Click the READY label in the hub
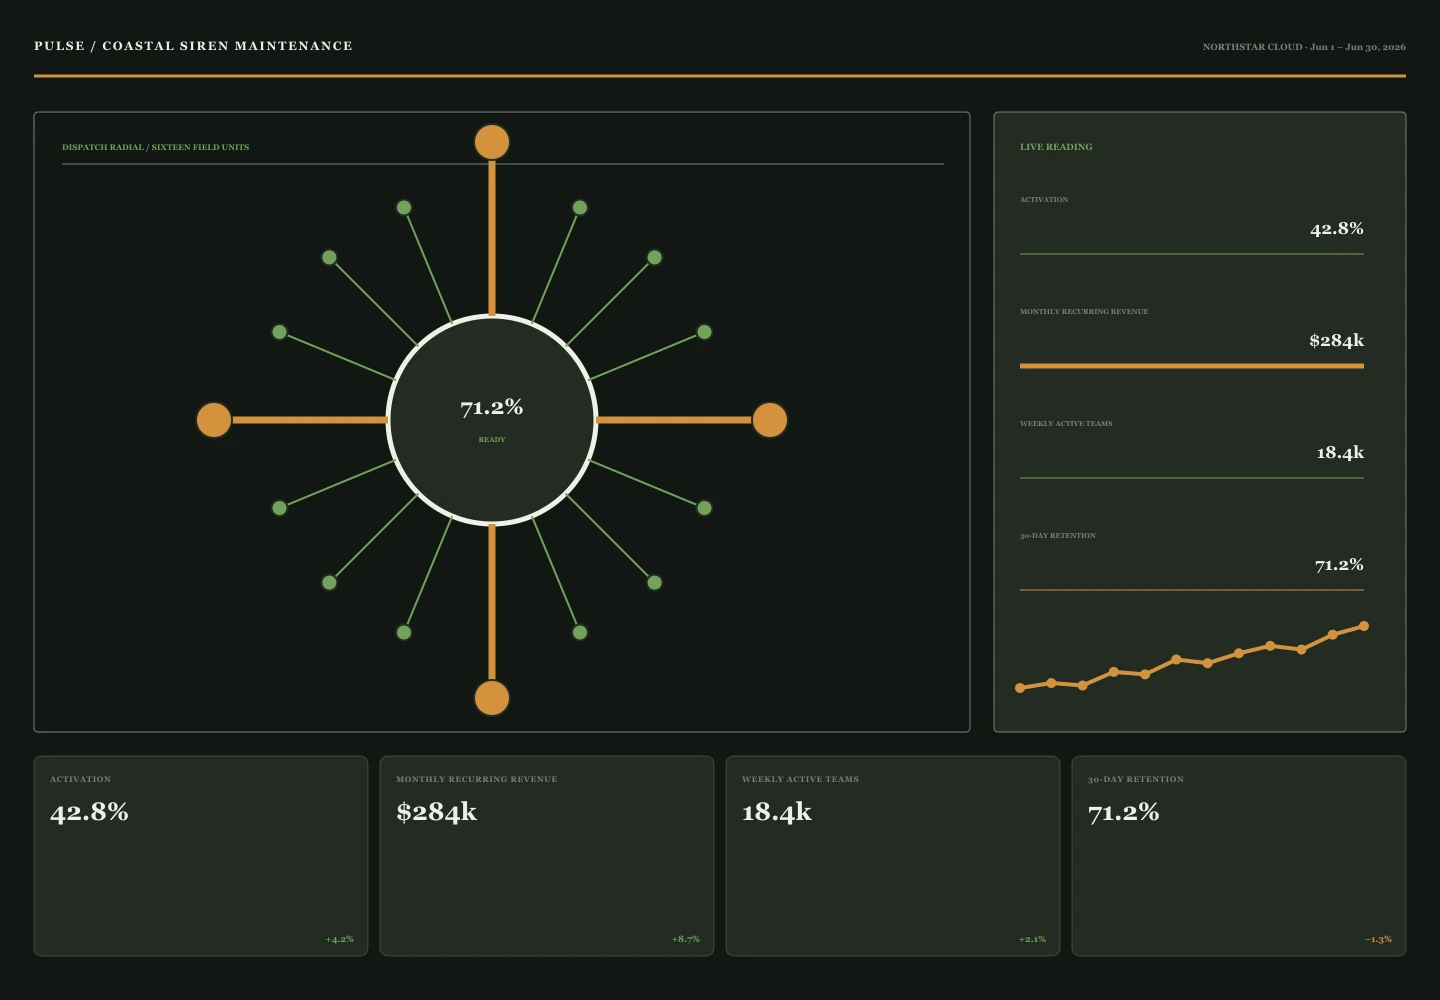Viewport: 1440px width, 1000px height. pyautogui.click(x=492, y=440)
